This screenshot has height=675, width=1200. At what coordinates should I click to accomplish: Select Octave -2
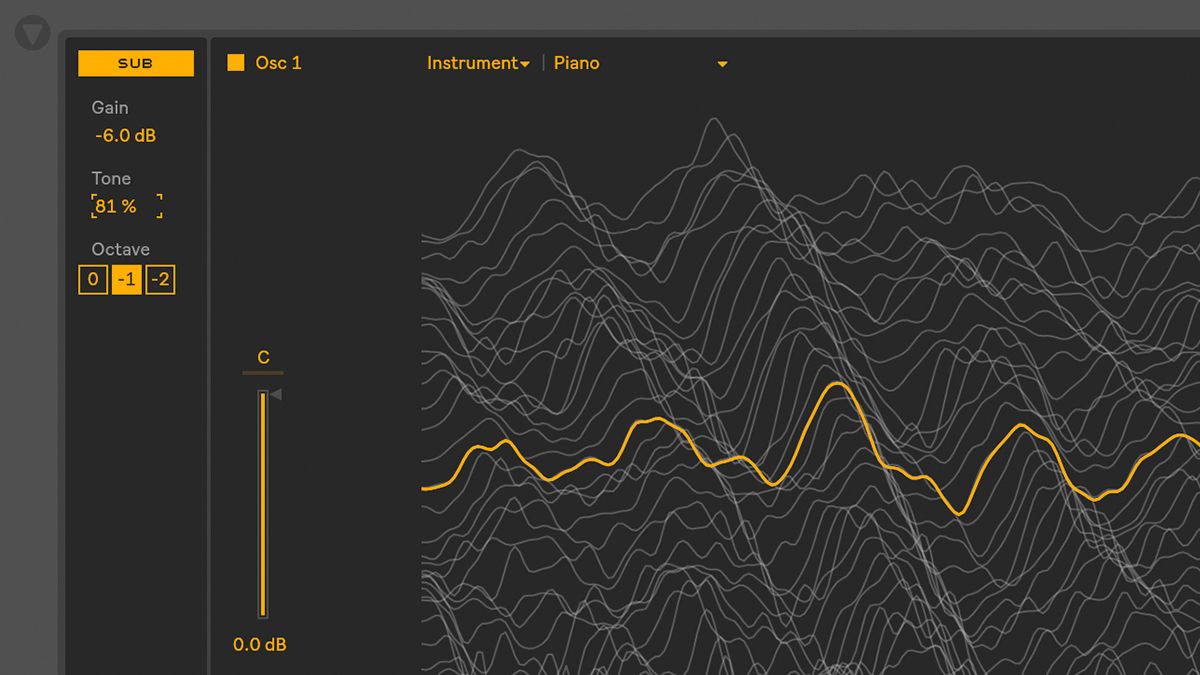click(160, 279)
